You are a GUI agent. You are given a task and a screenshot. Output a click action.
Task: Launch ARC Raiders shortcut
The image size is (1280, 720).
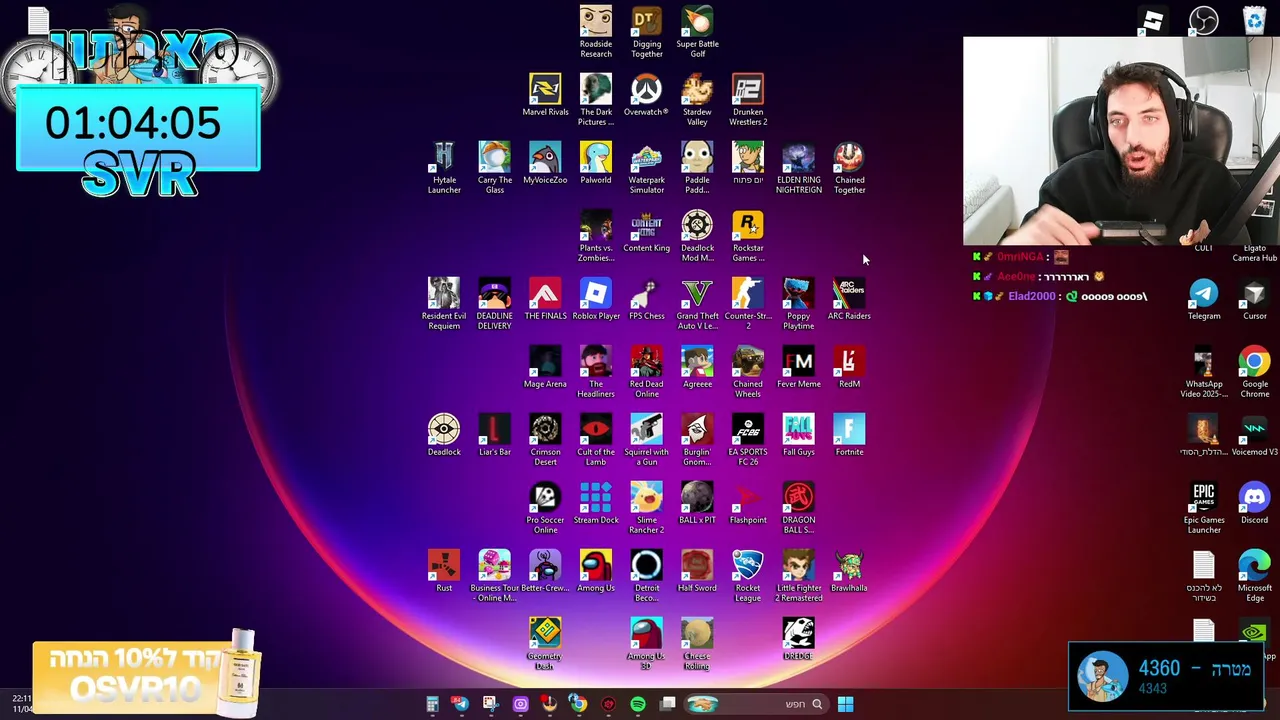point(849,299)
